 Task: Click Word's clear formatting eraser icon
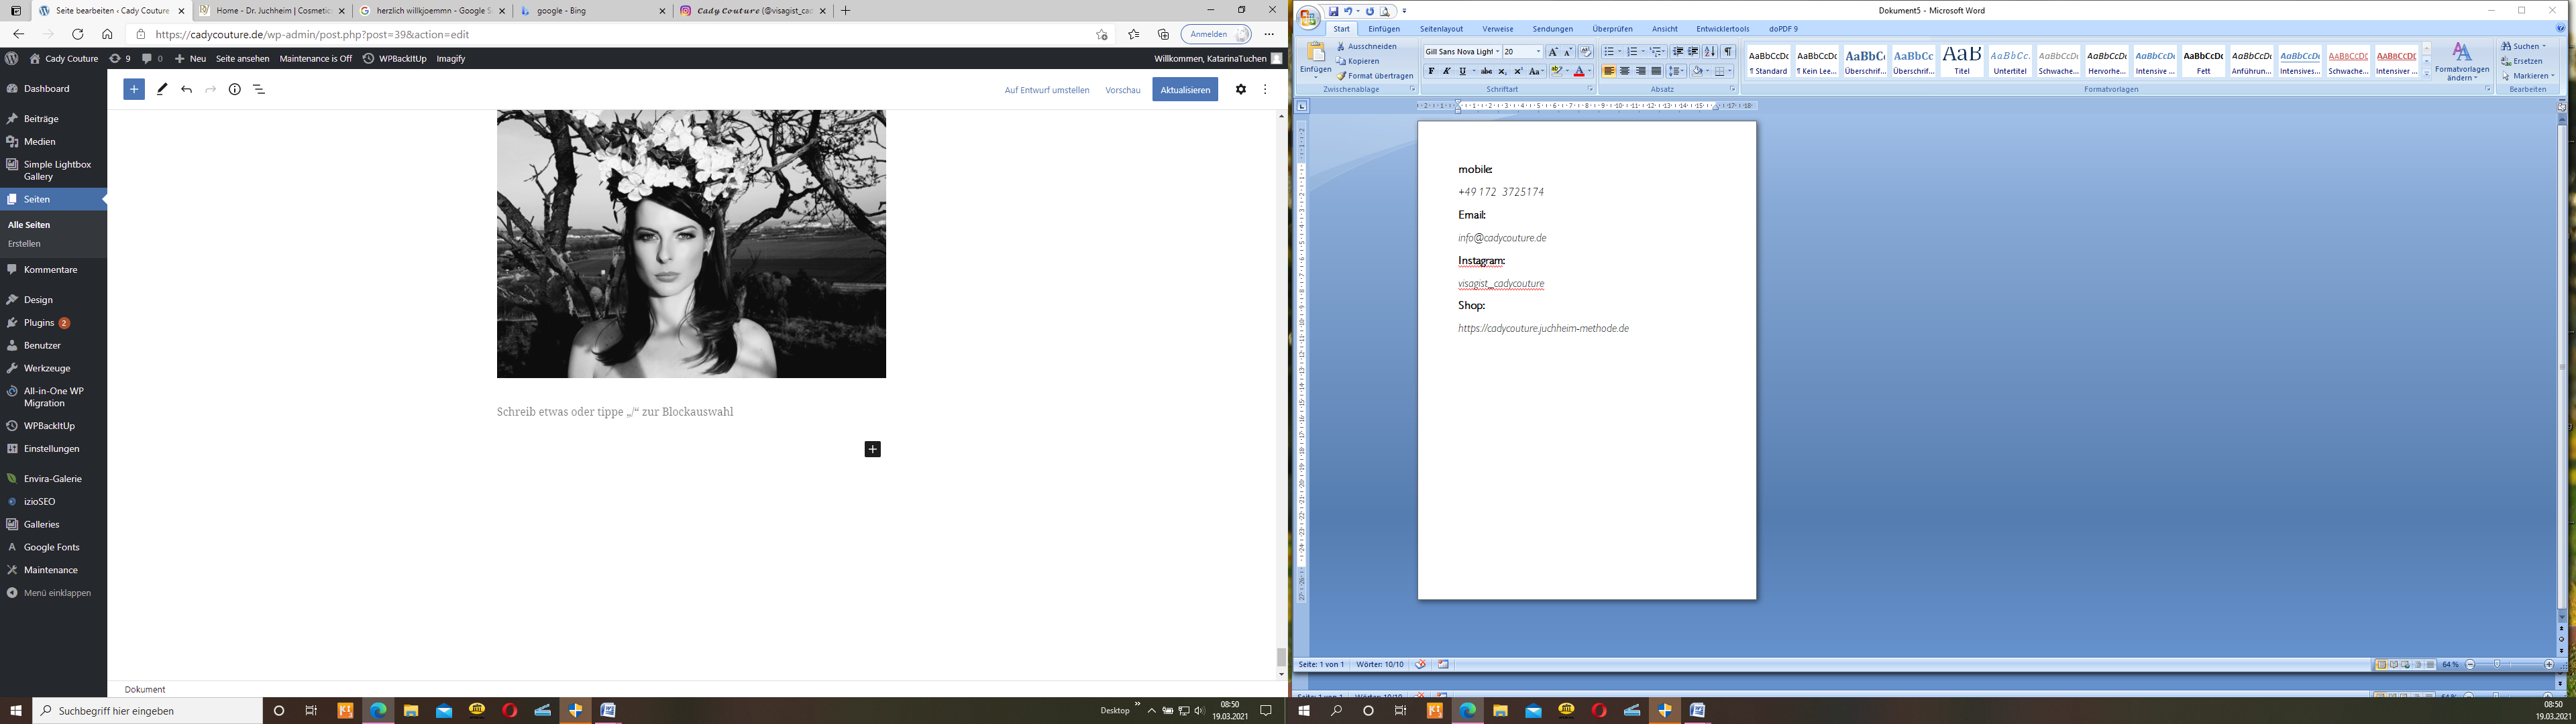pyautogui.click(x=1586, y=52)
